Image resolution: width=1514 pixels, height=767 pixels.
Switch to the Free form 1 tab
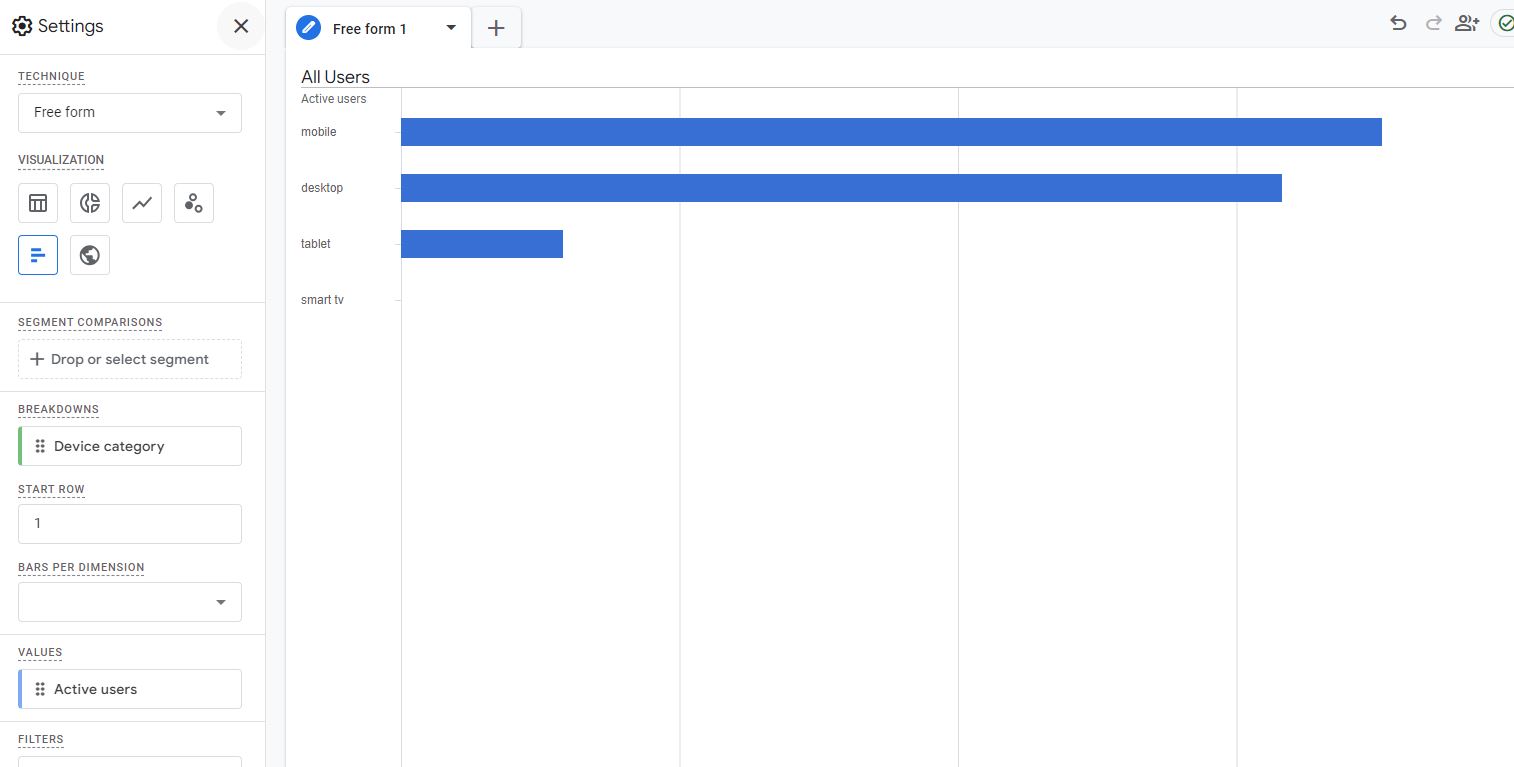pos(370,28)
